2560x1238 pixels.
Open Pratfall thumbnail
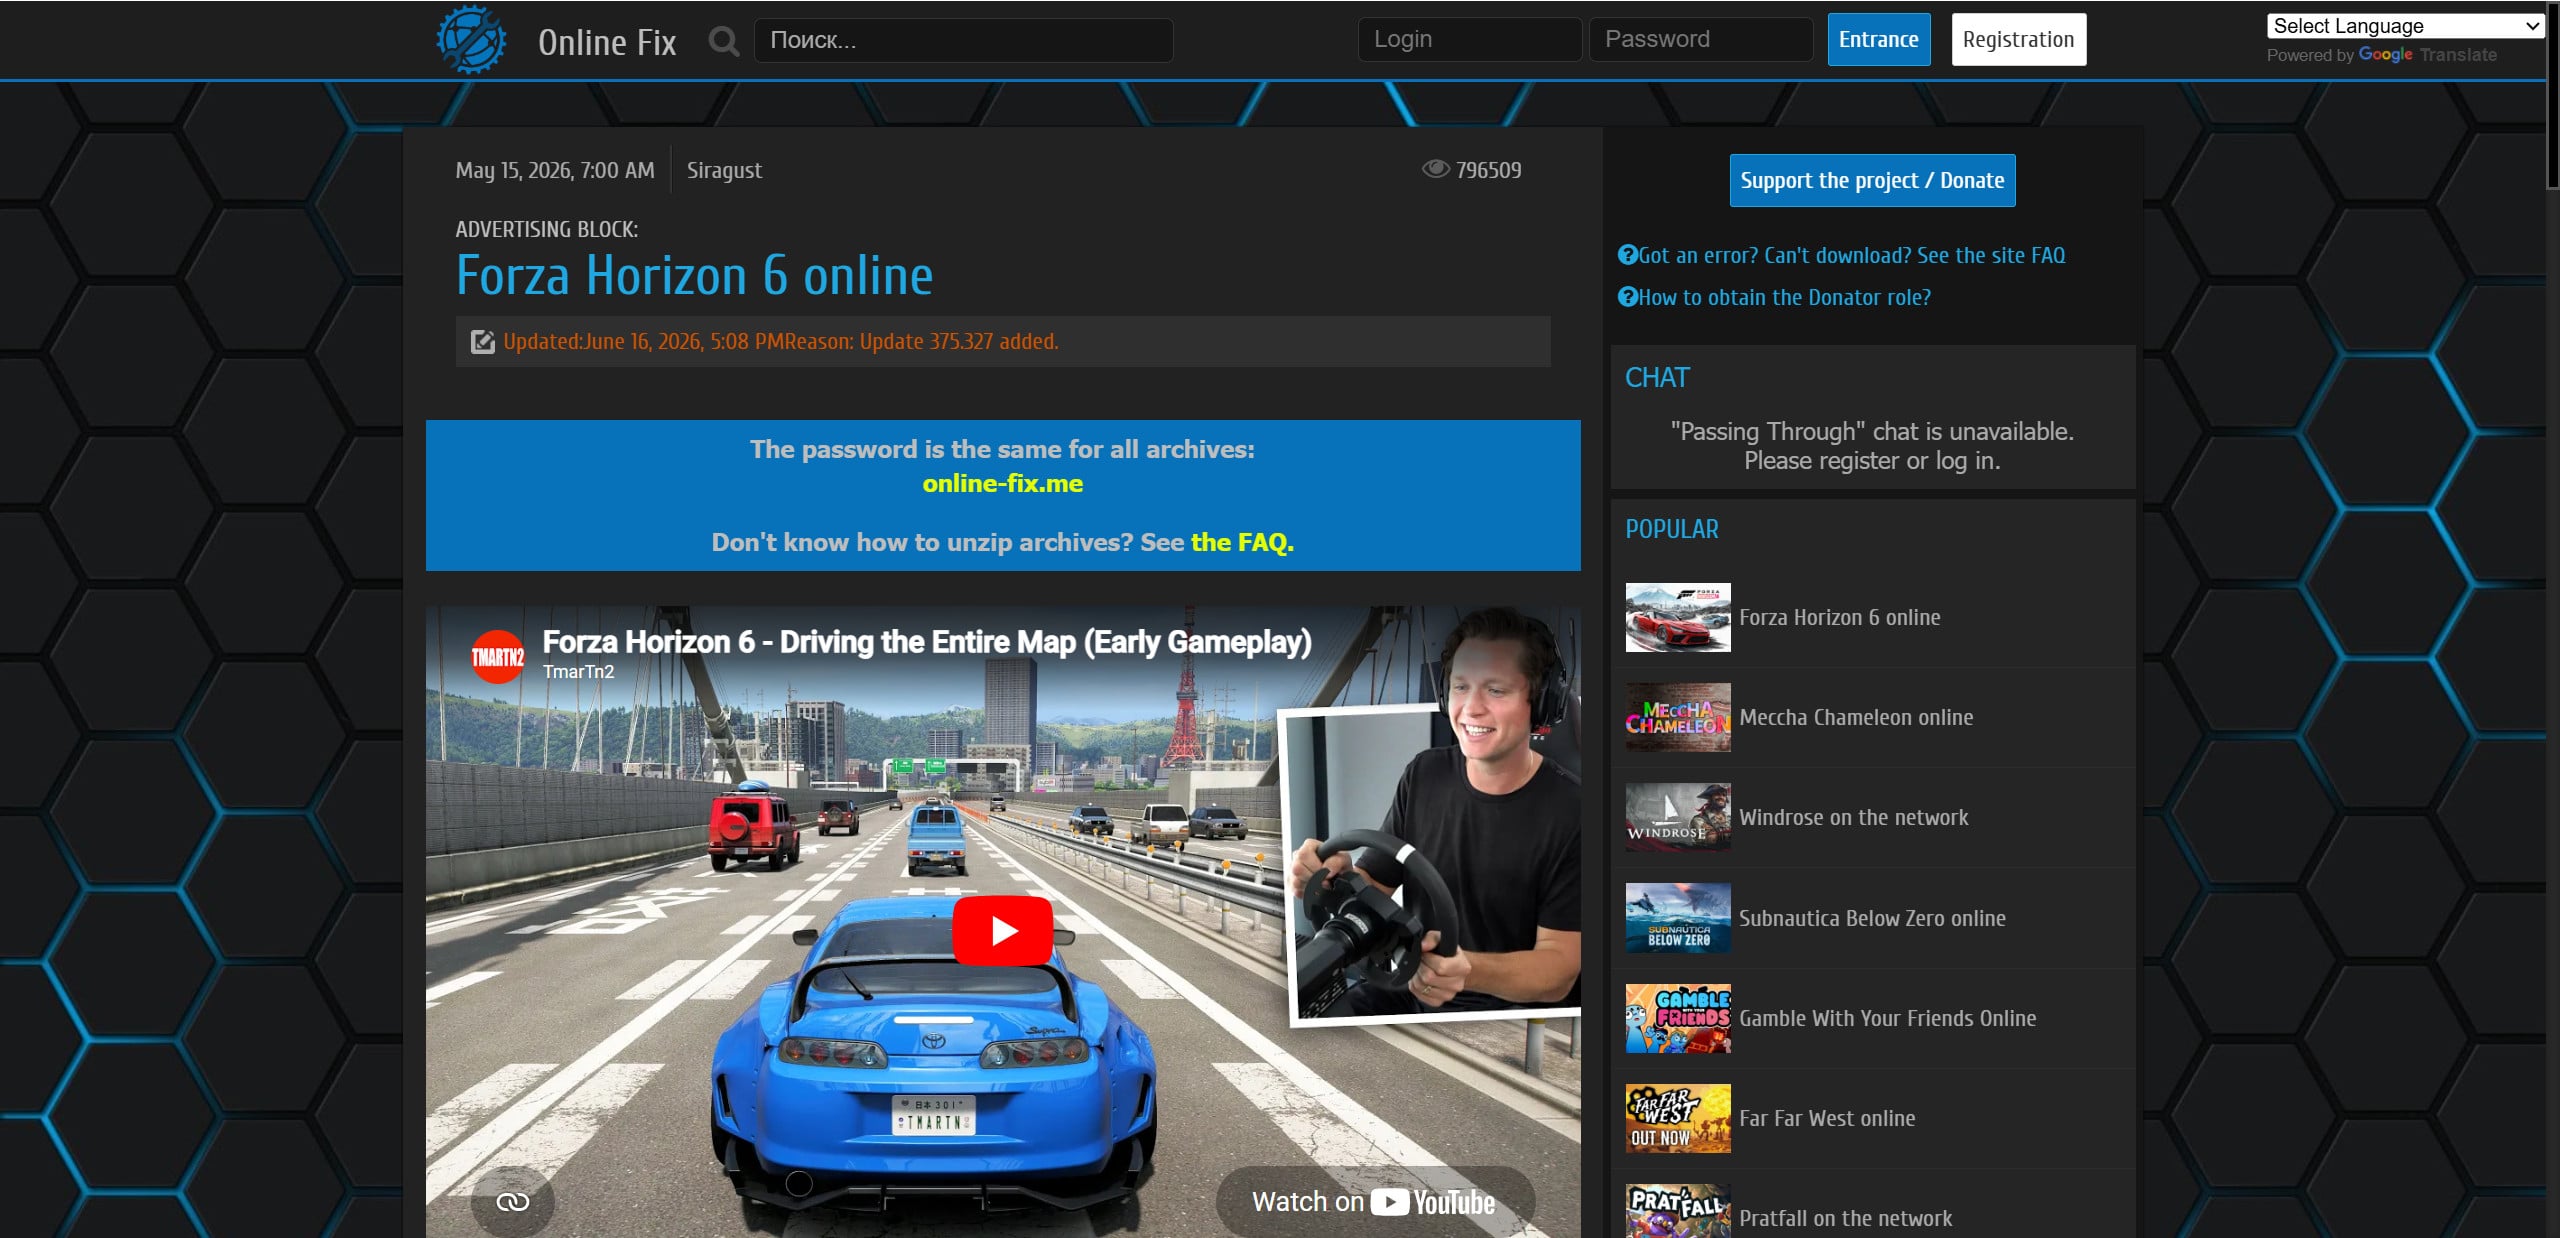[1677, 1211]
